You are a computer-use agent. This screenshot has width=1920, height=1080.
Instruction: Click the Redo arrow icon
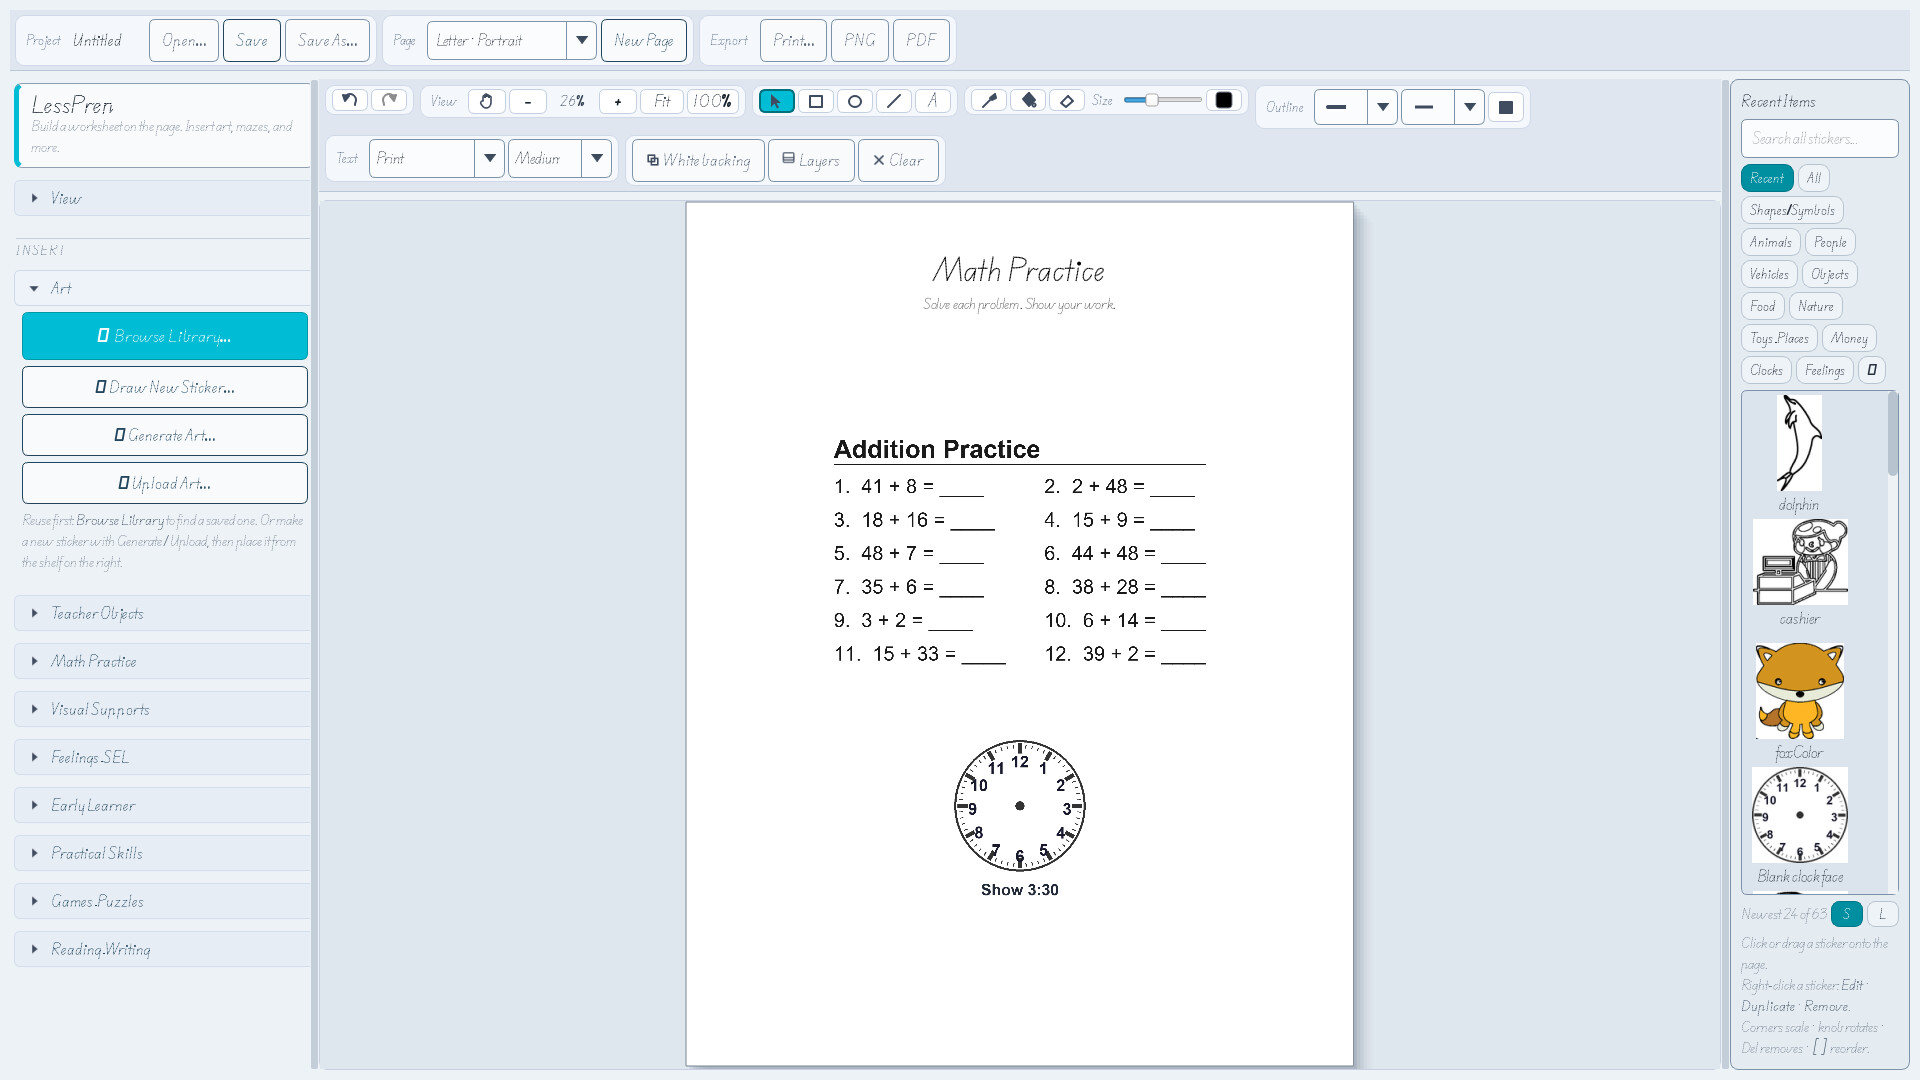390,100
